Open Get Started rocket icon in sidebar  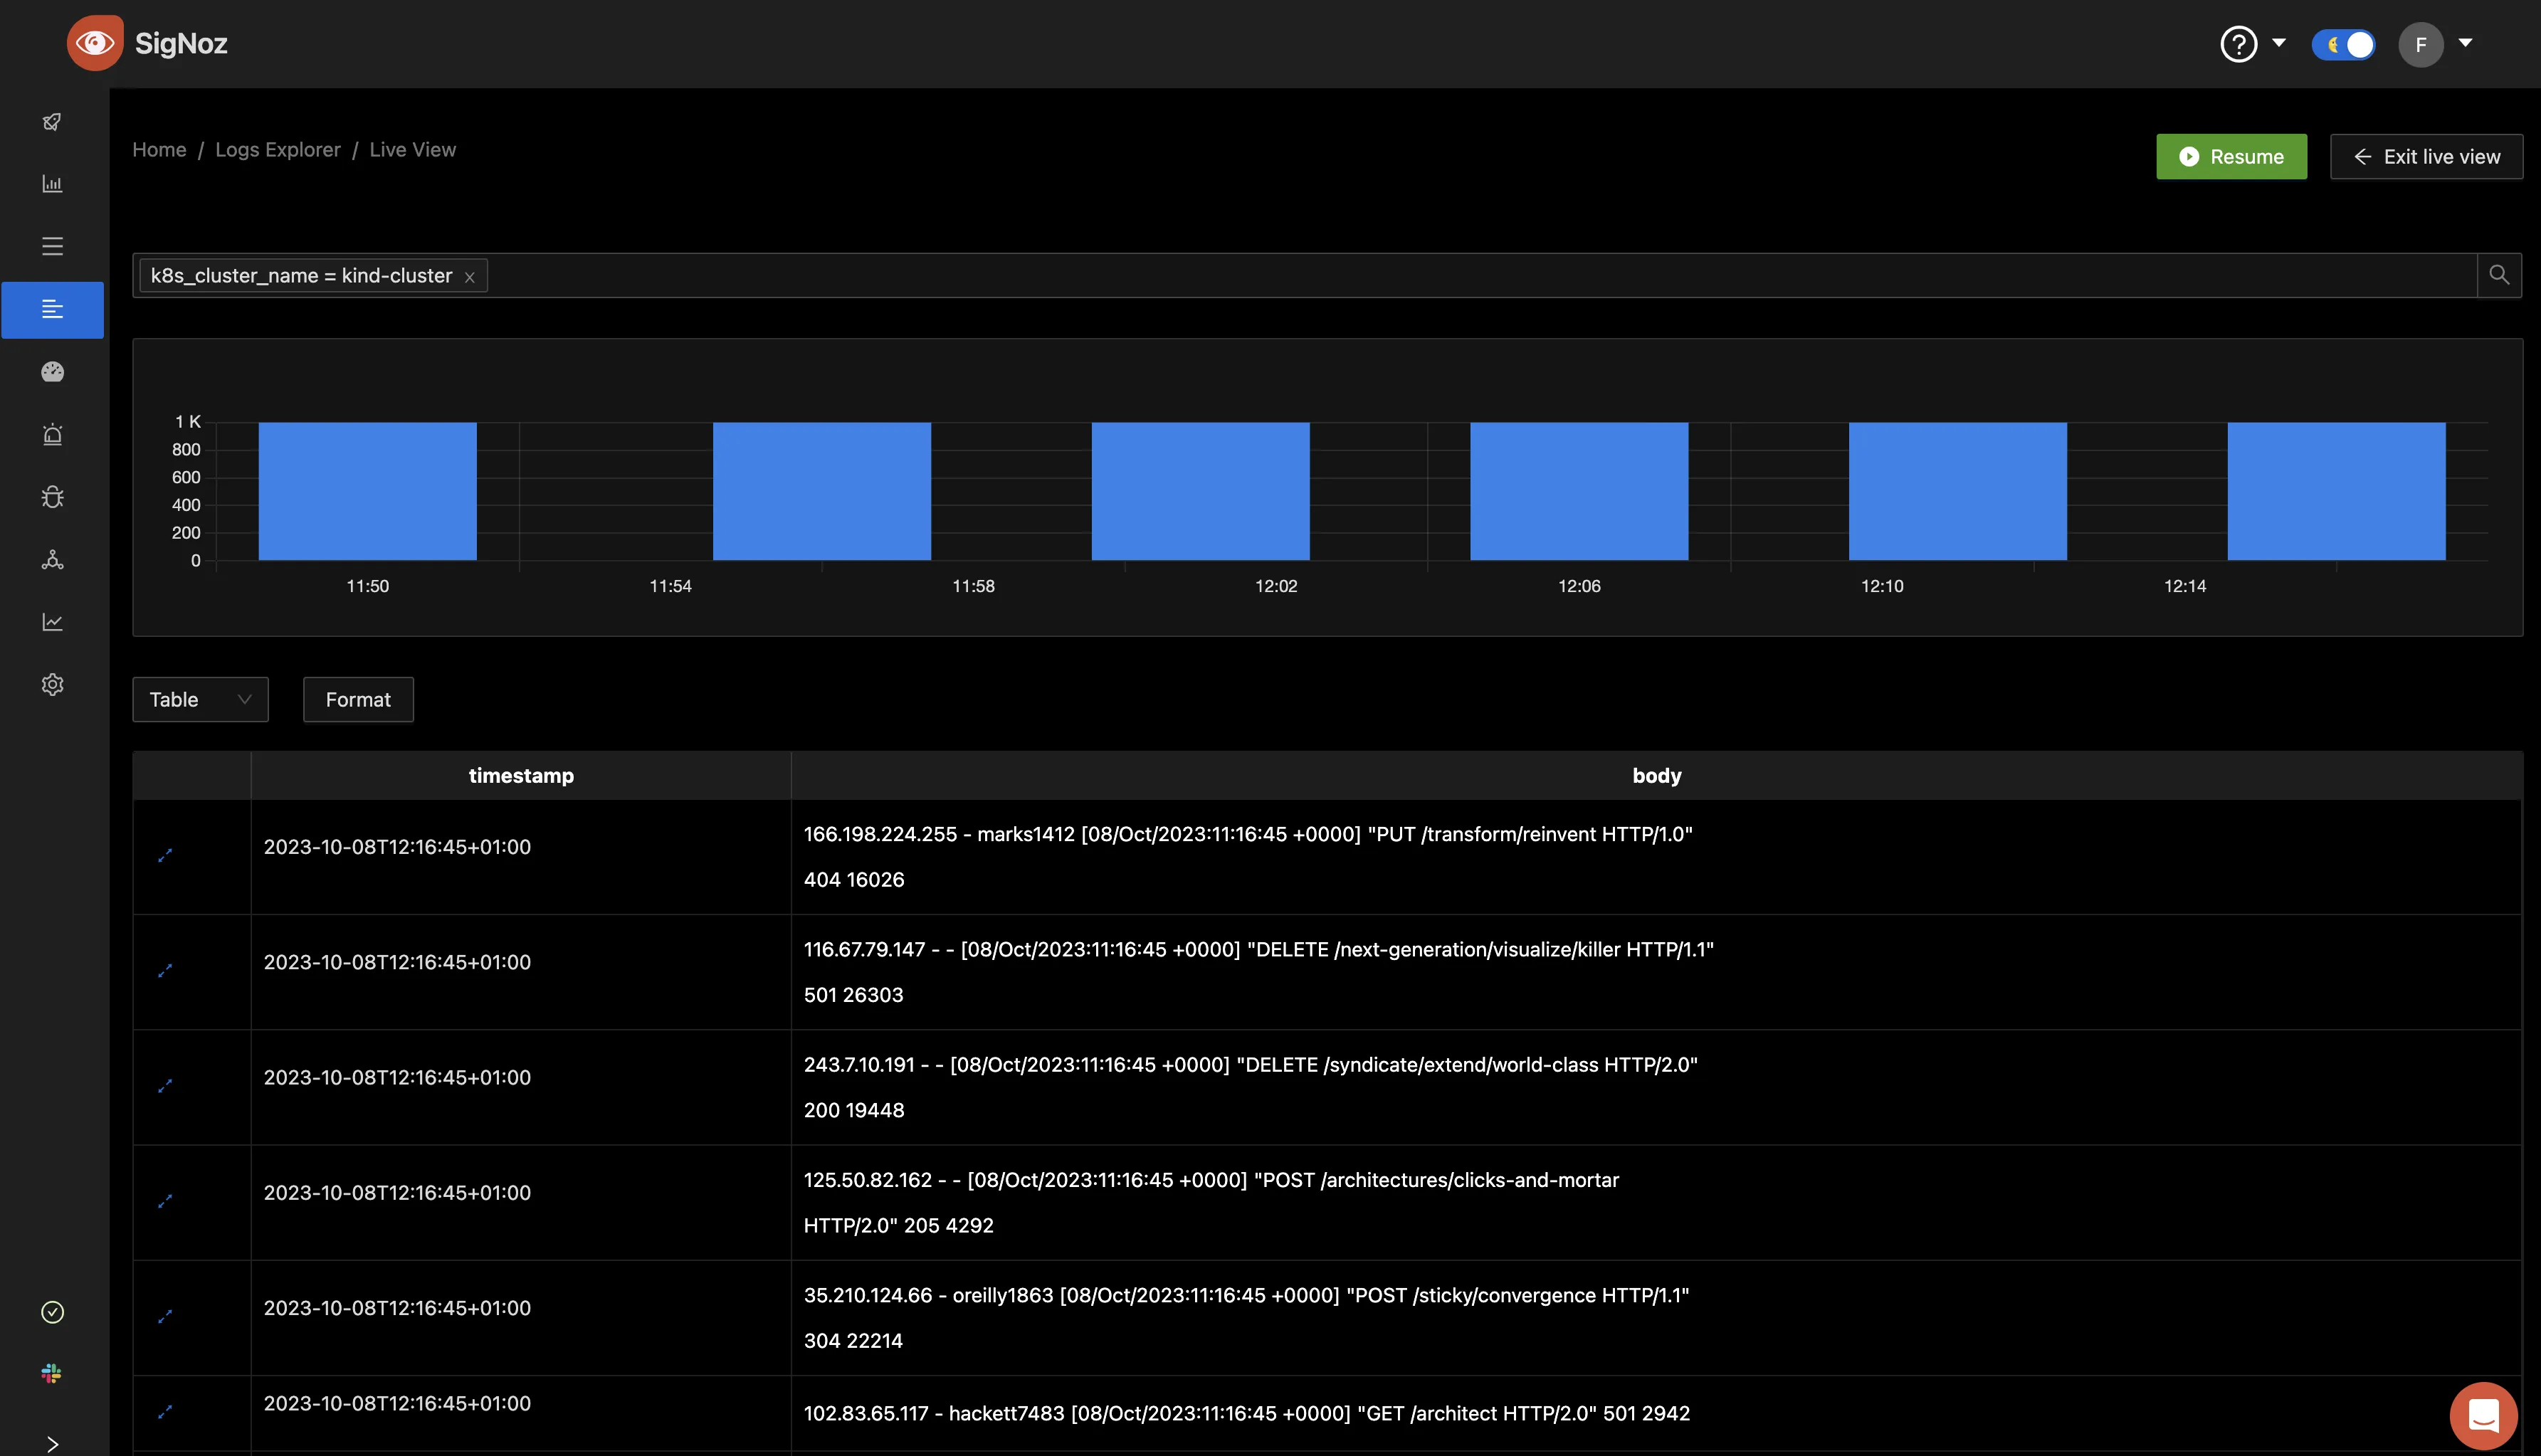[x=52, y=122]
